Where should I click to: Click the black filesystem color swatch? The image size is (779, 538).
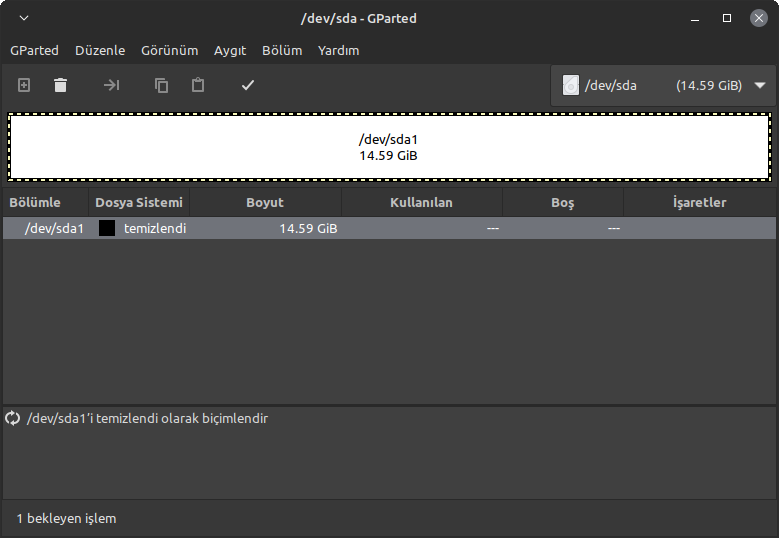click(107, 228)
